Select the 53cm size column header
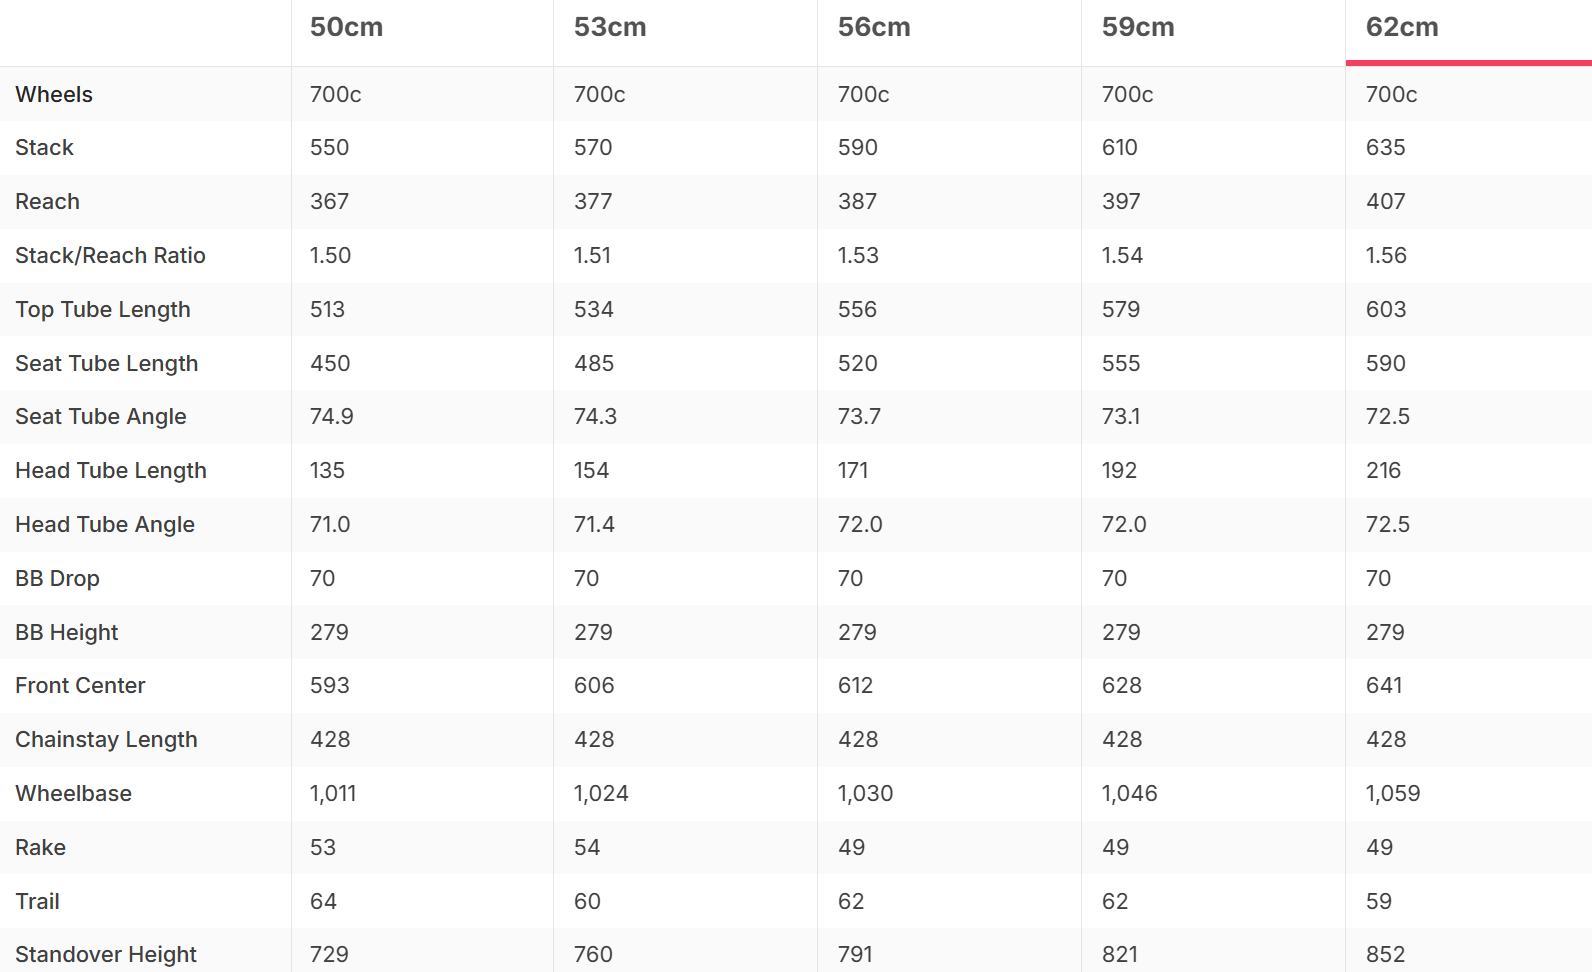 click(610, 27)
